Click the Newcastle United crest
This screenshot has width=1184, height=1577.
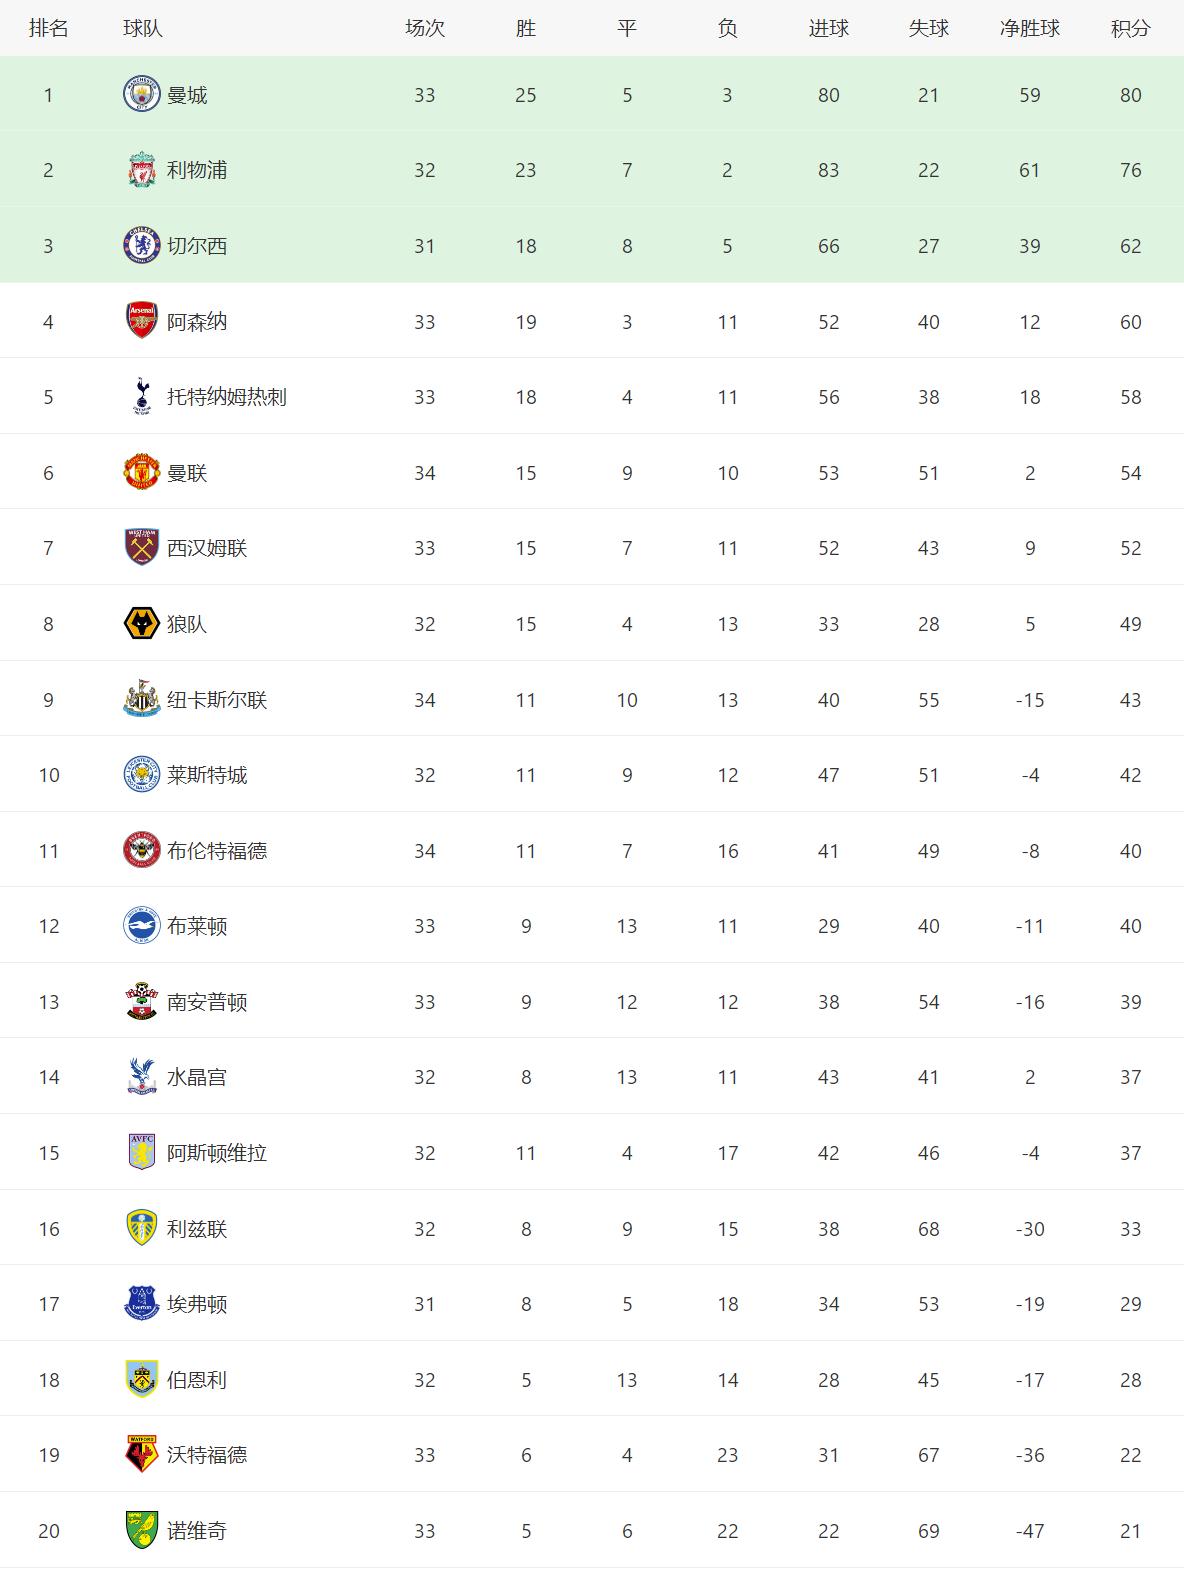pyautogui.click(x=141, y=700)
